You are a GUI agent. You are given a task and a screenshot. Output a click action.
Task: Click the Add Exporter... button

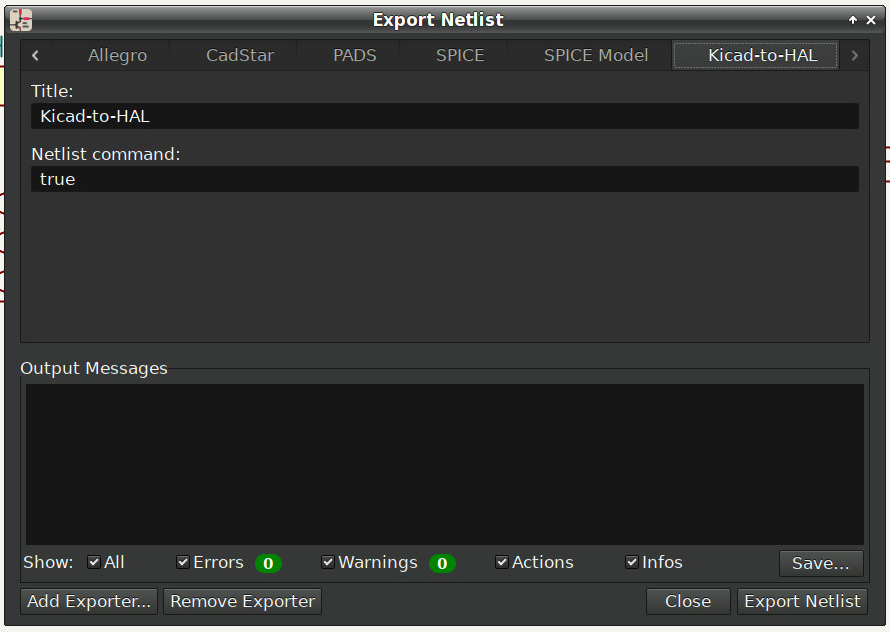[89, 601]
